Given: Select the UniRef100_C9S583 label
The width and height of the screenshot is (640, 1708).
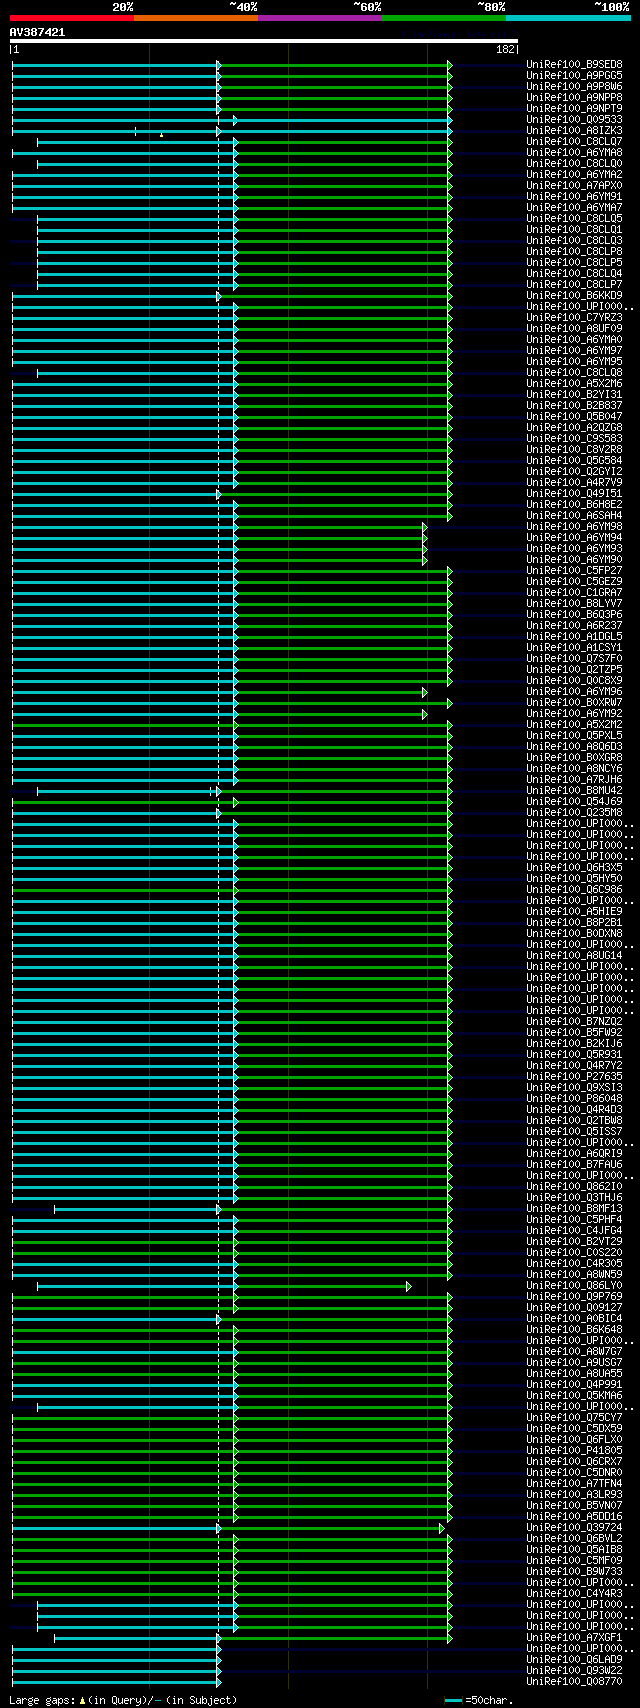Looking at the screenshot, I should tap(574, 439).
